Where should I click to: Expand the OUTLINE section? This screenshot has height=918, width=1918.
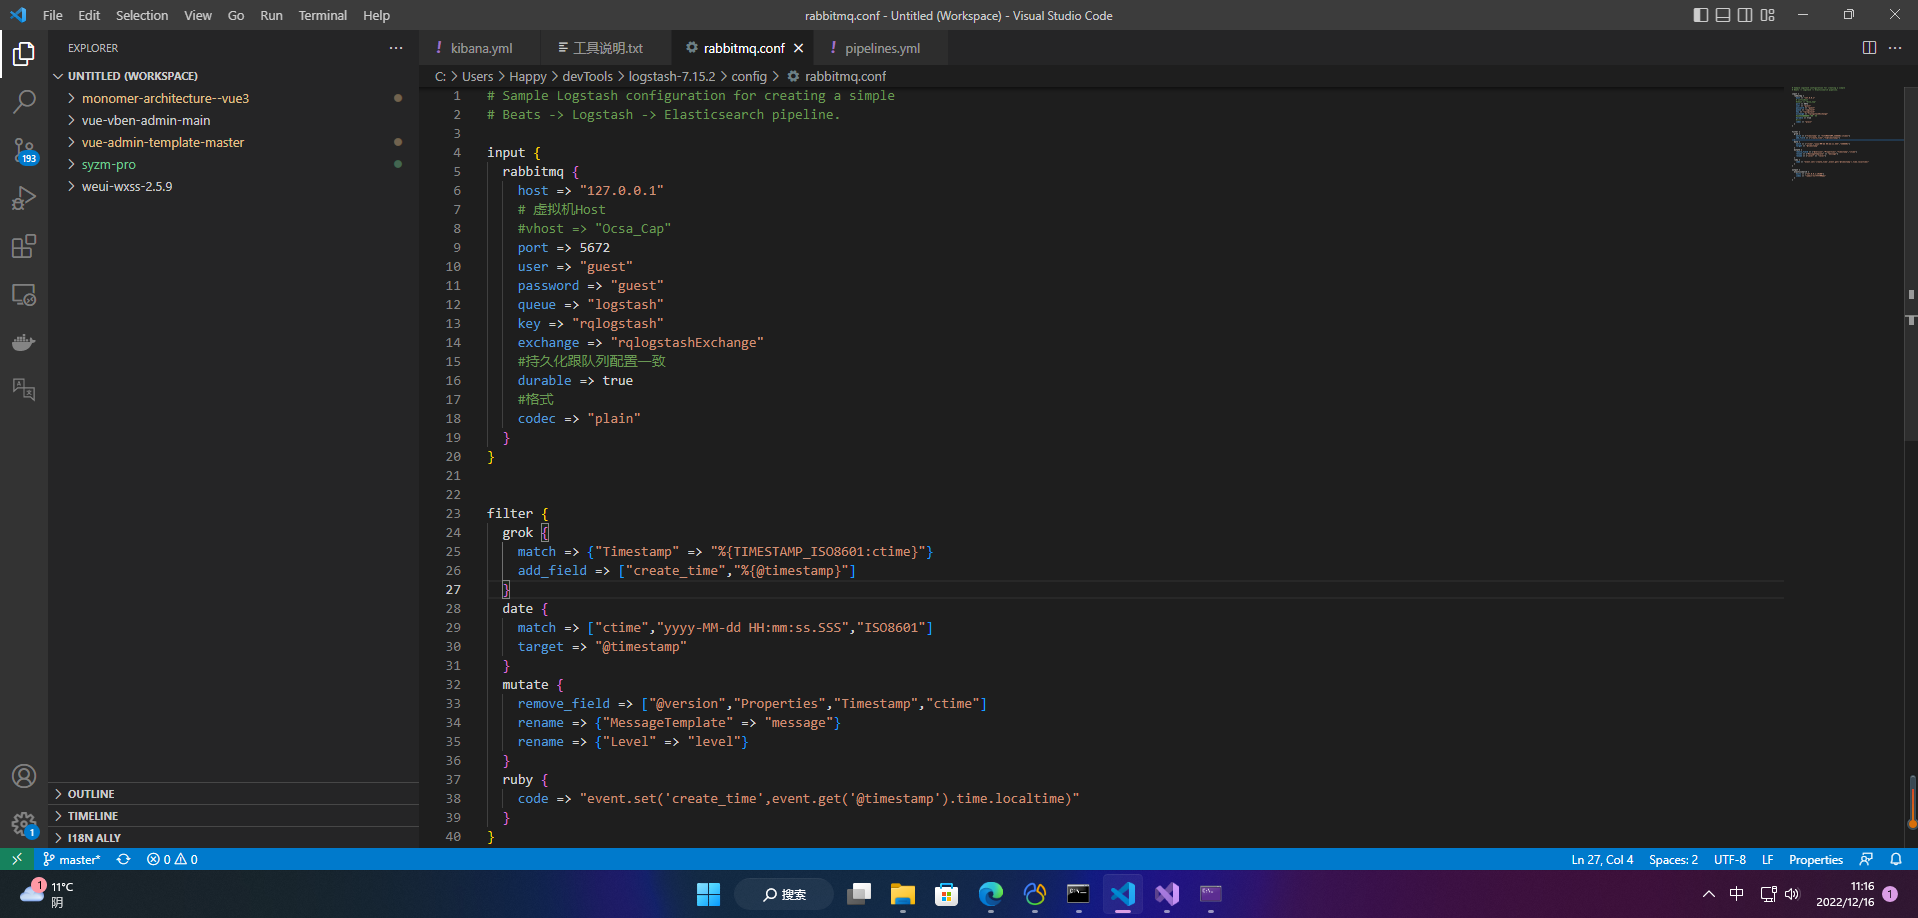coord(233,794)
